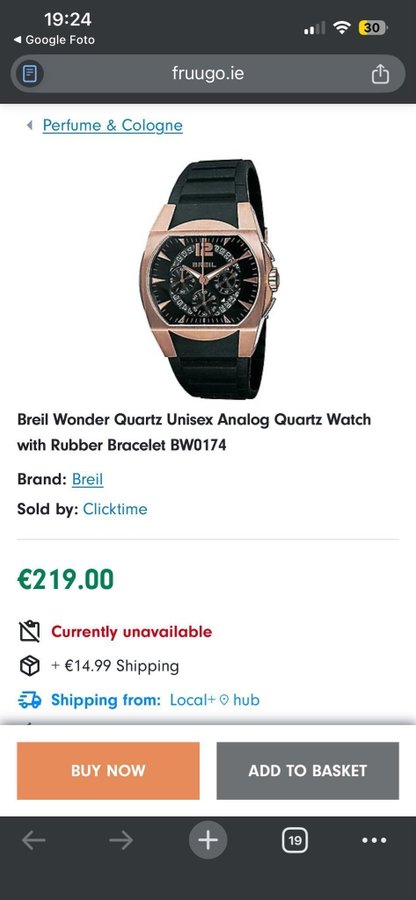
Task: Tap the shipping box icon
Action: tap(30, 666)
